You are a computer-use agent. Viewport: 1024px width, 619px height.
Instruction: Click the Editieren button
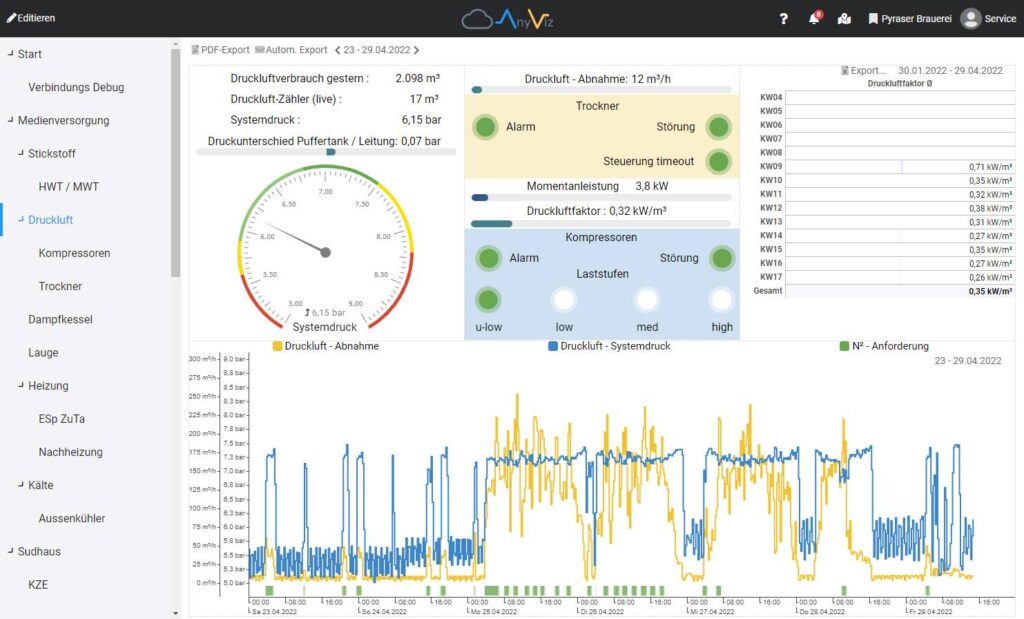(30, 17)
